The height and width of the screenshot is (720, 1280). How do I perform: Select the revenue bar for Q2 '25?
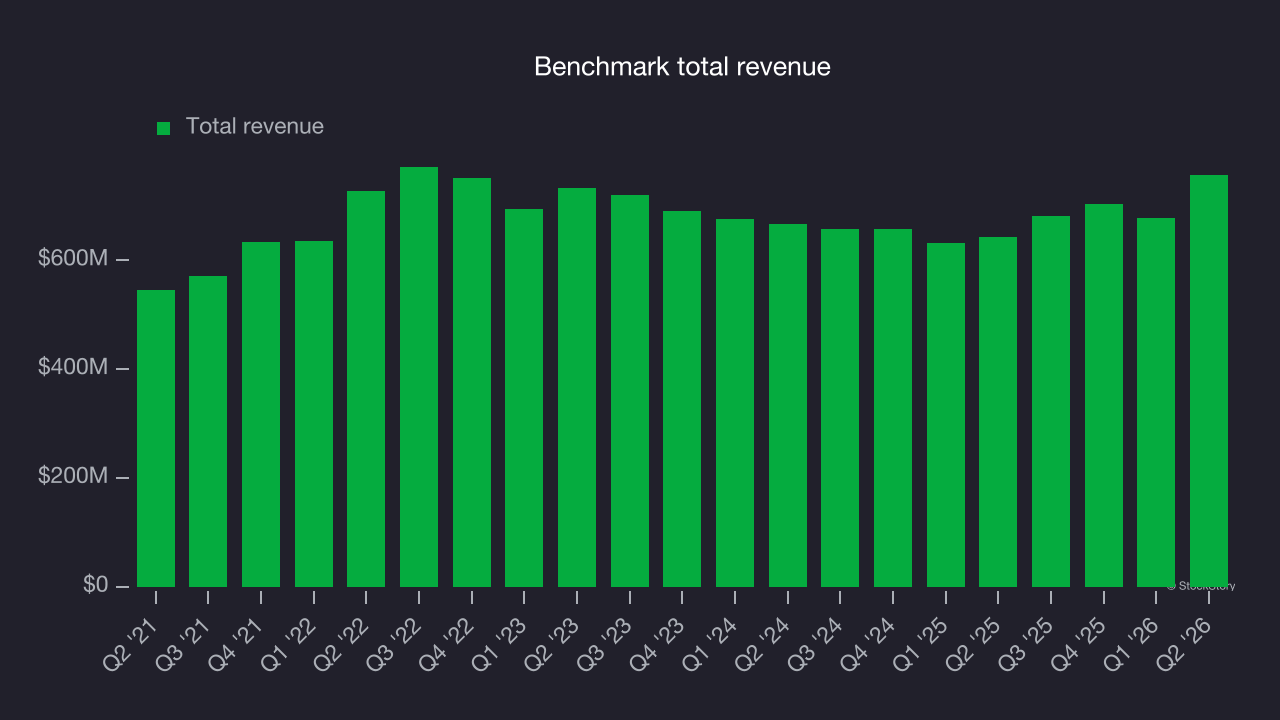coord(998,412)
